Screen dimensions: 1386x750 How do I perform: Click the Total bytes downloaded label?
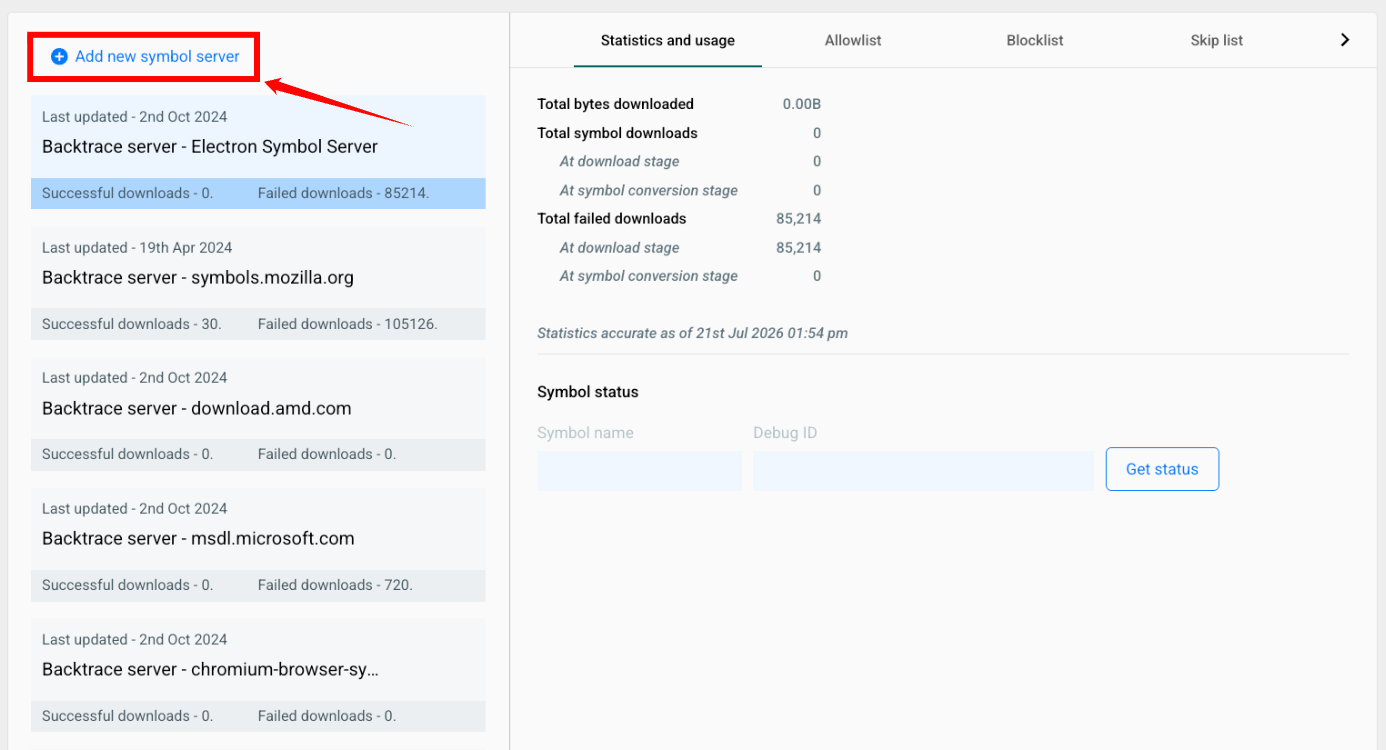point(615,104)
